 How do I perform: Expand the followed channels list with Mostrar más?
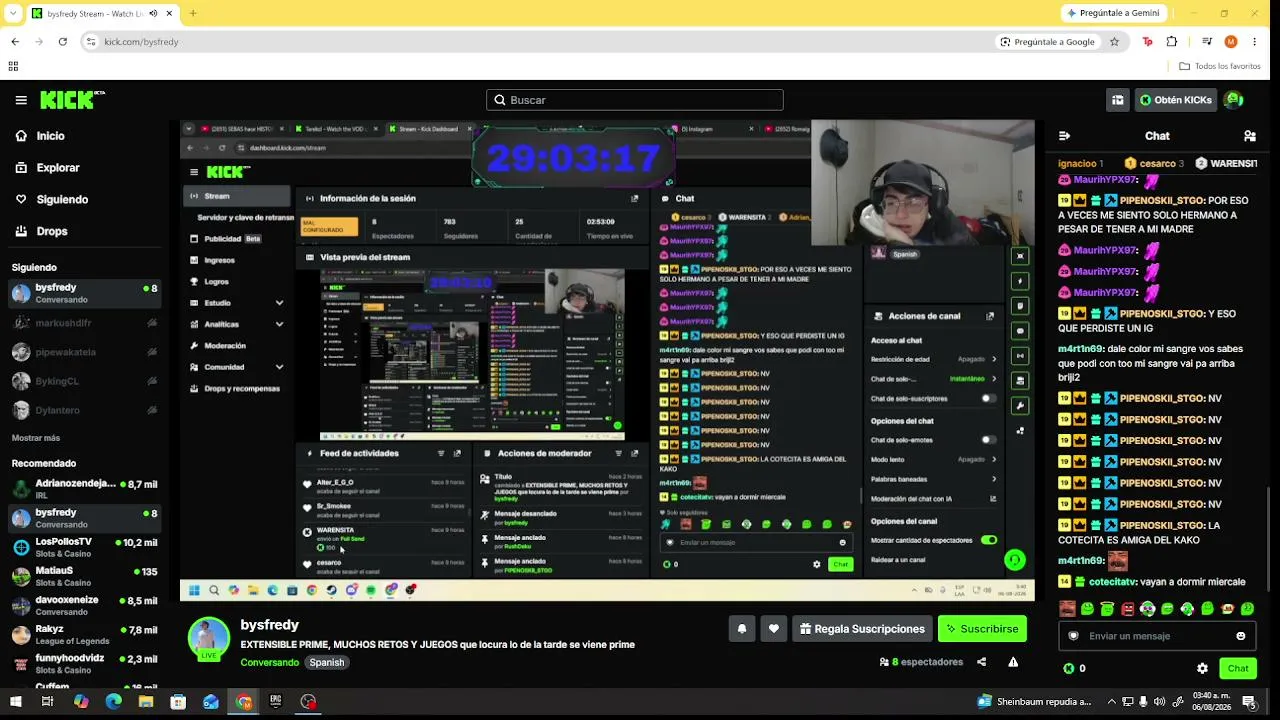coord(36,438)
